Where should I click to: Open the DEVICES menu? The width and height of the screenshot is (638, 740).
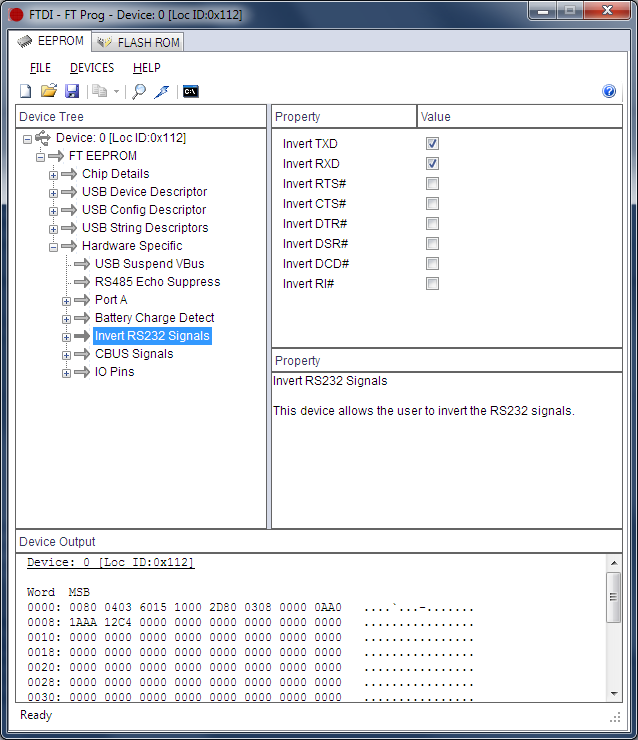click(92, 68)
